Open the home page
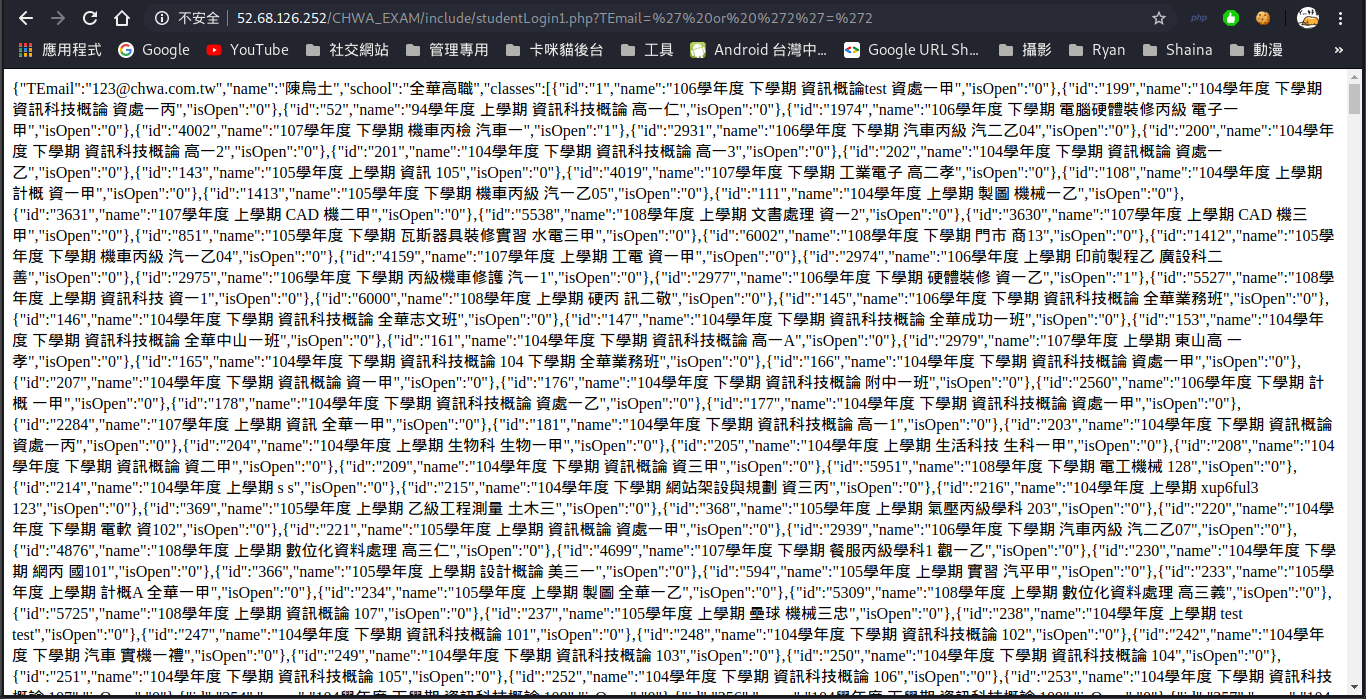This screenshot has height=699, width=1366. click(x=122, y=18)
